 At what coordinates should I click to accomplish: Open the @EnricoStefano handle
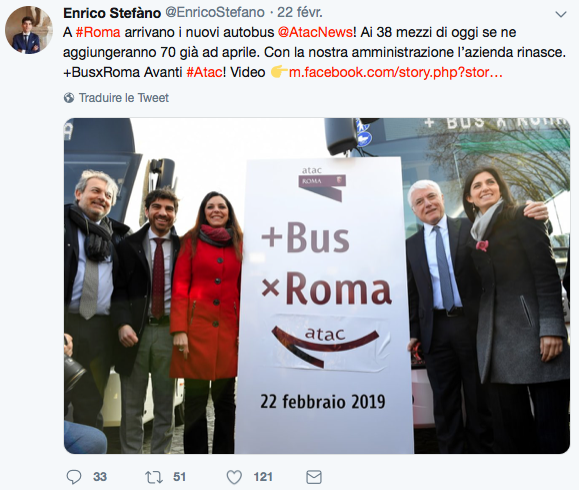pos(215,13)
